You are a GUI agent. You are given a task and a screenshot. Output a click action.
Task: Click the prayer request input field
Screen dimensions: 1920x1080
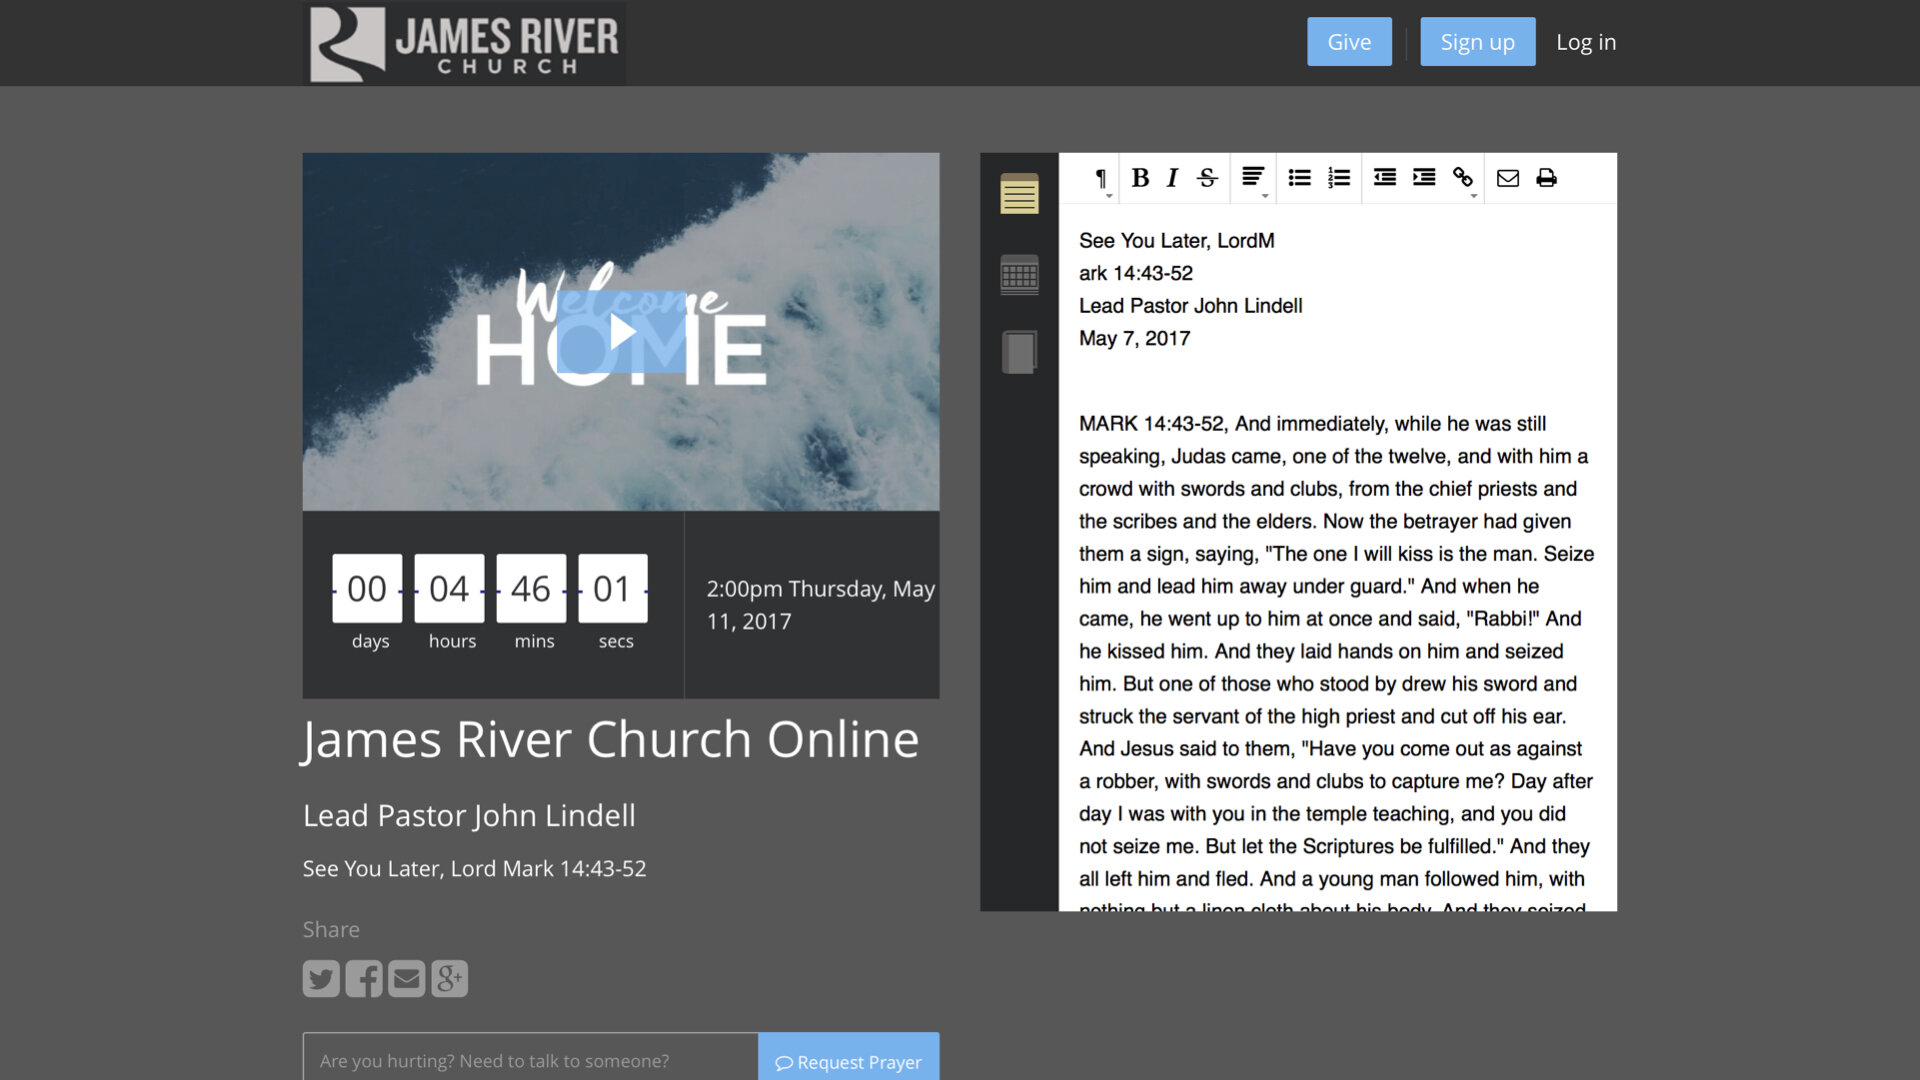530,1058
